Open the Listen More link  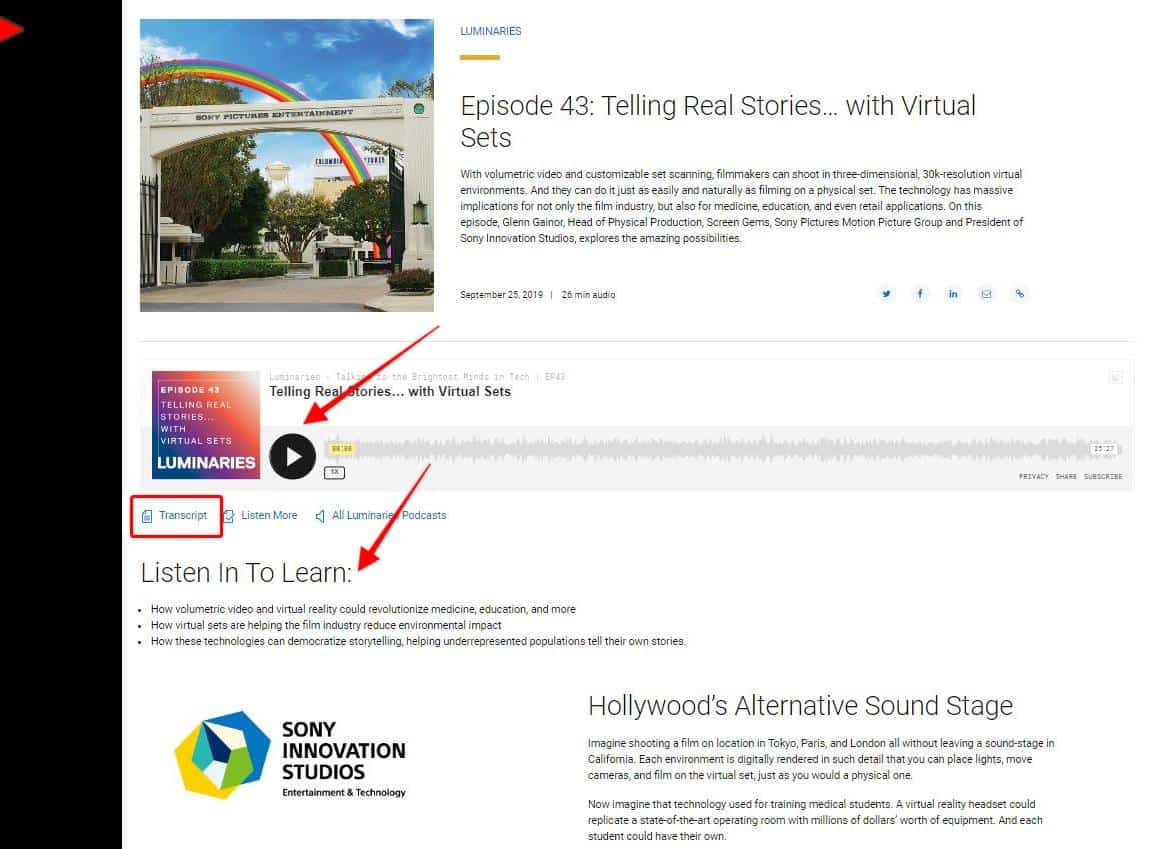coord(270,515)
